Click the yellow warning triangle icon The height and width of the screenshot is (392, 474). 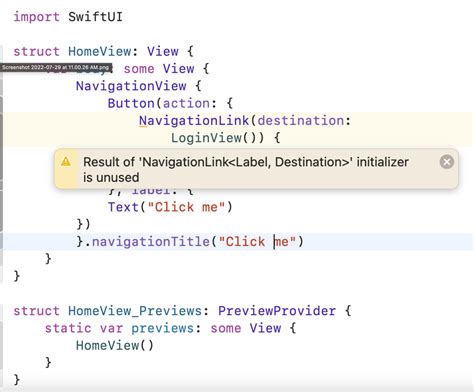tap(66, 162)
